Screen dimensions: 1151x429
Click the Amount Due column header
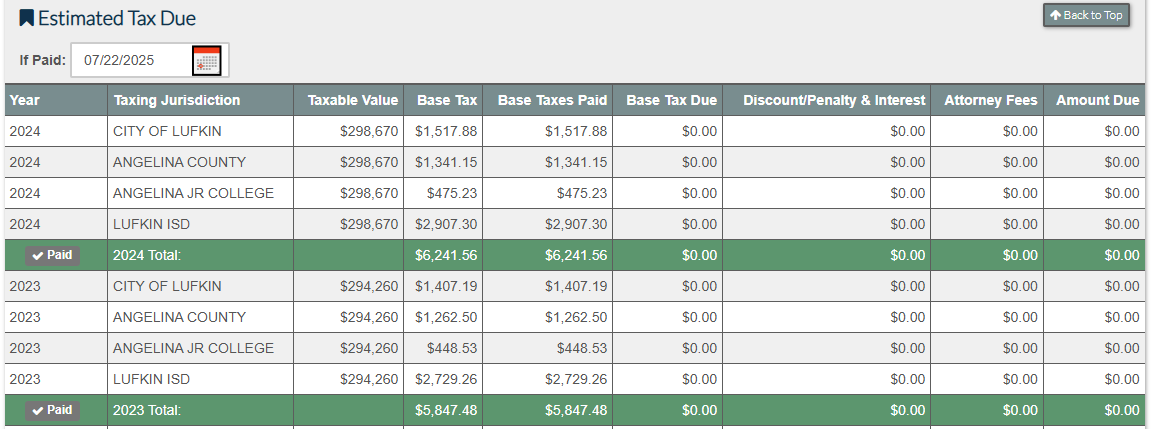pos(1097,100)
